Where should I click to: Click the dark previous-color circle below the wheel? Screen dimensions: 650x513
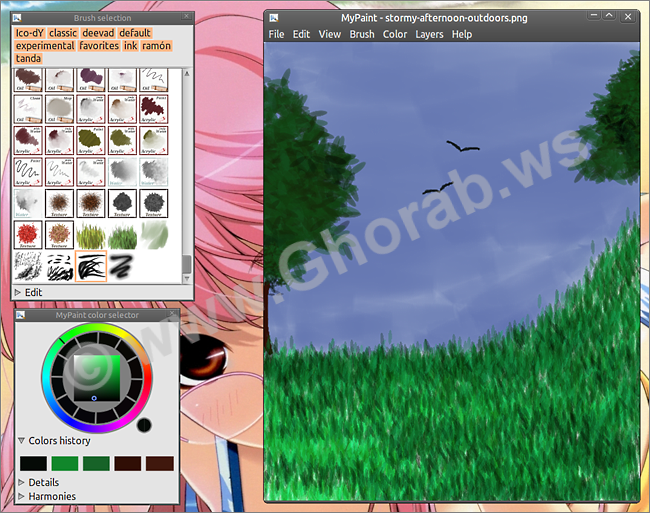pos(144,425)
